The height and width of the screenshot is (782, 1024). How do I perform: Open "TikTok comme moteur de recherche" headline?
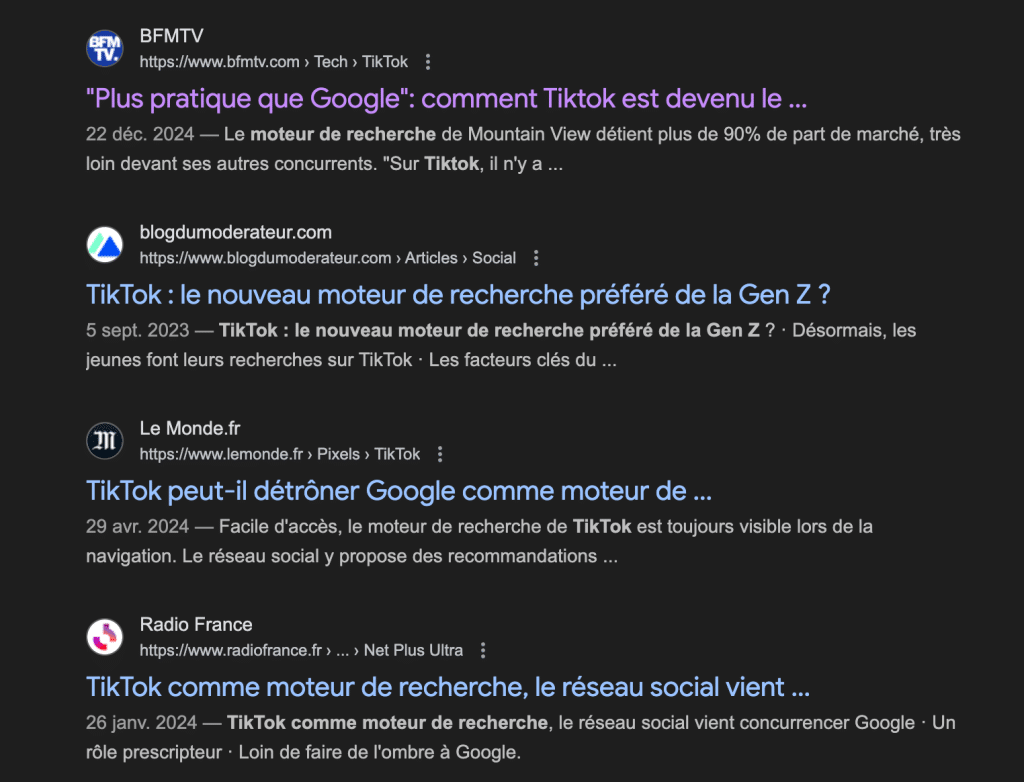point(448,687)
